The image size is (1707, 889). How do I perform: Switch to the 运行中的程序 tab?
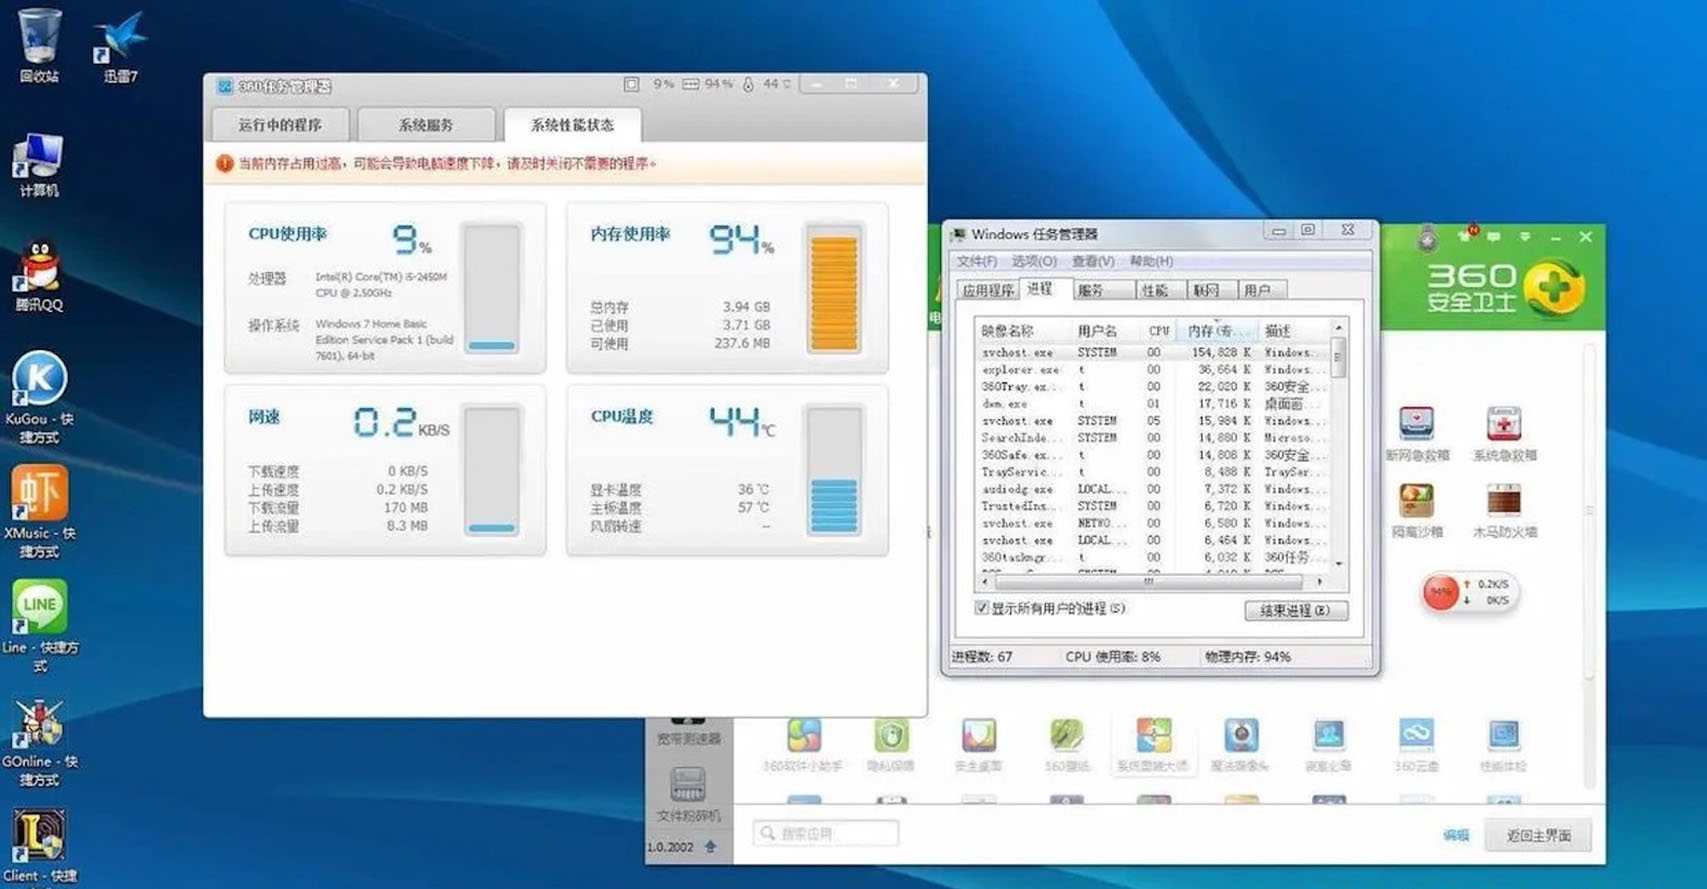(x=280, y=125)
